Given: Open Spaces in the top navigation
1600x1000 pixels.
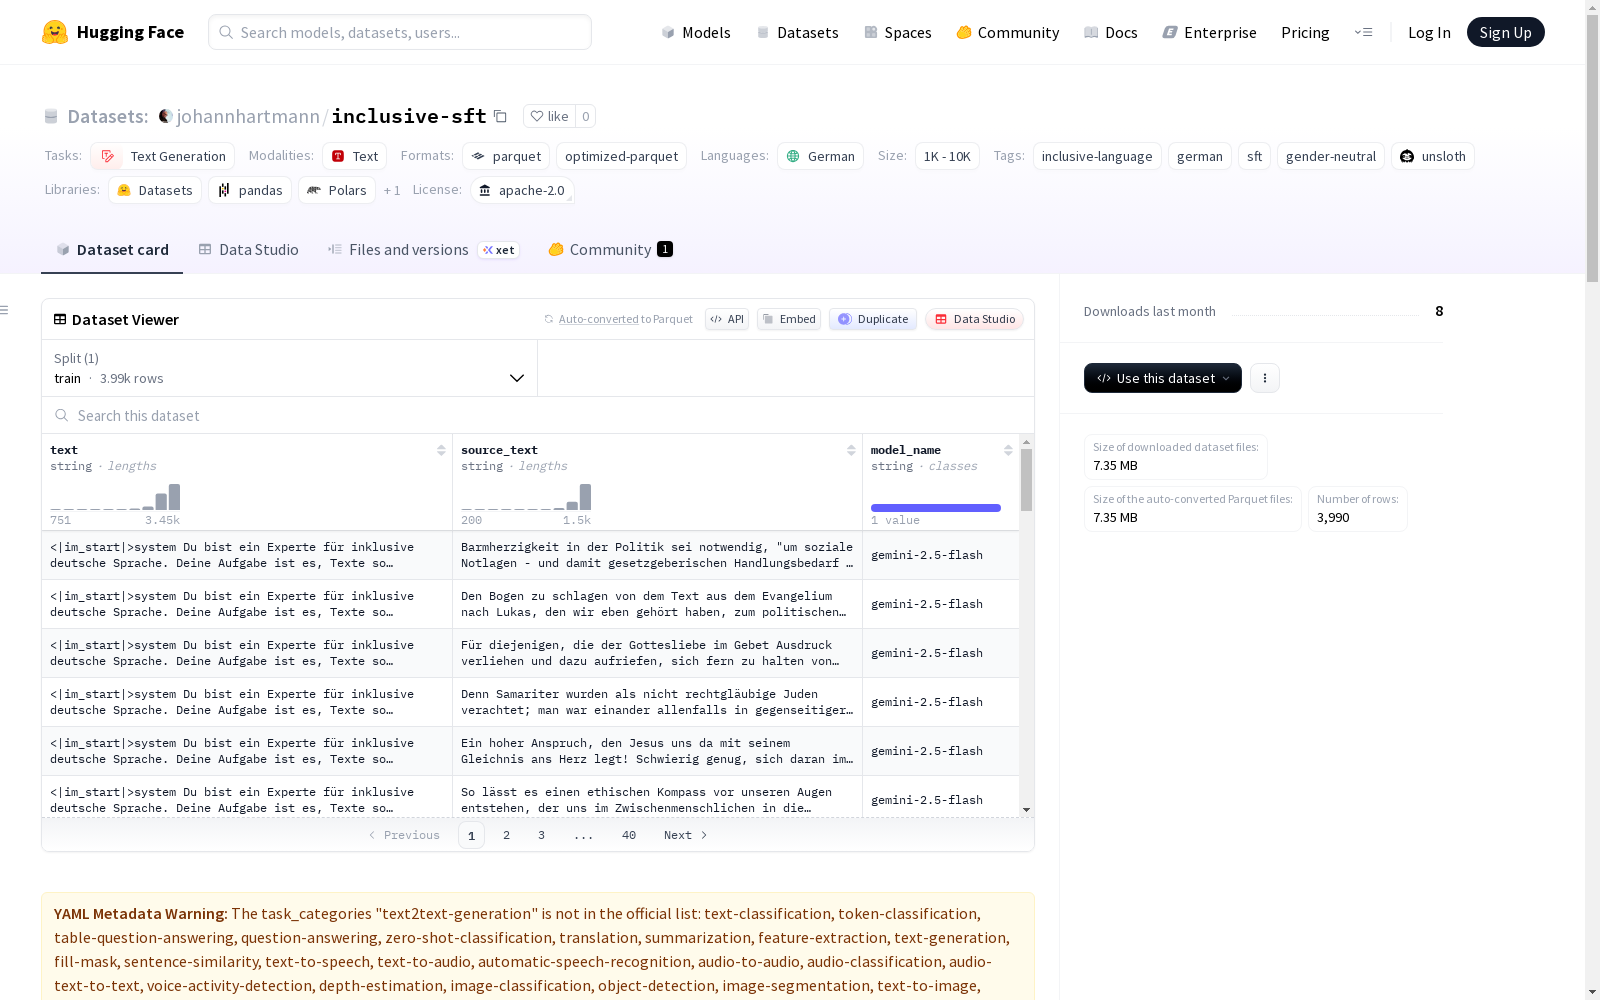Looking at the screenshot, I should point(898,32).
